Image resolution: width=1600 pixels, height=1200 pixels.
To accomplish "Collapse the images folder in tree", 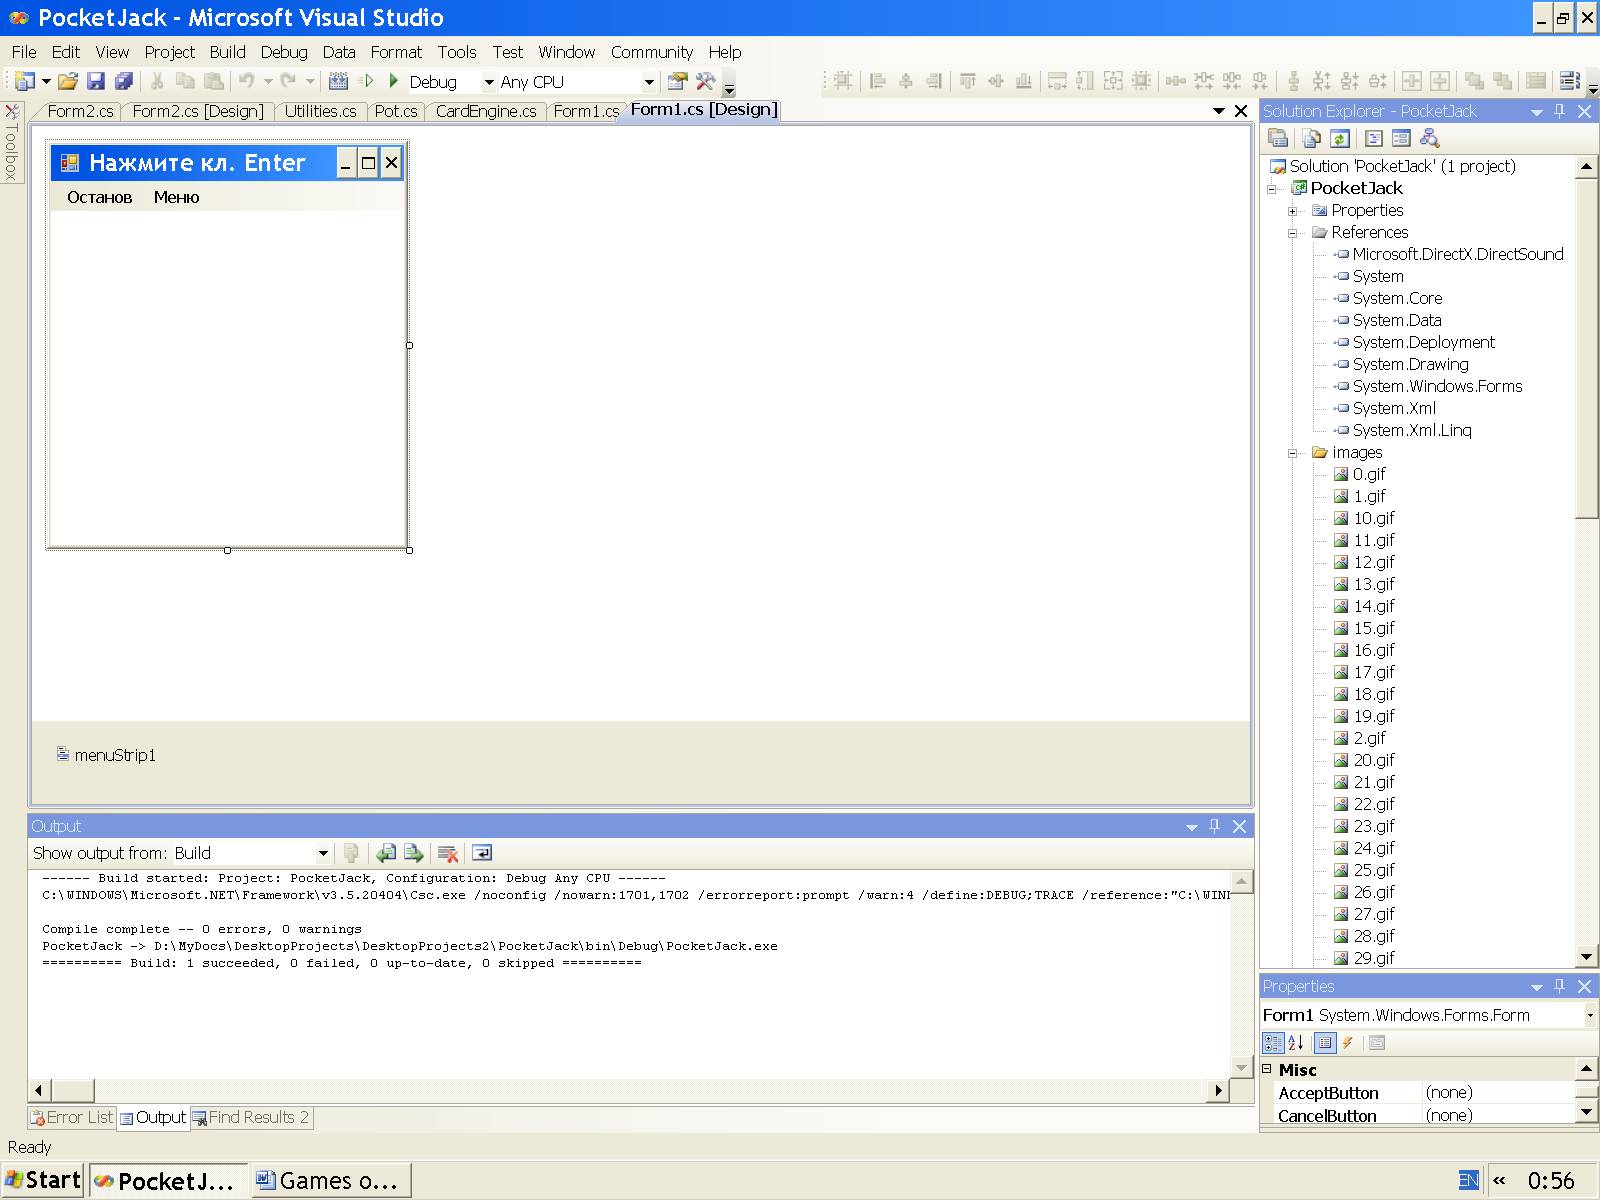I will tap(1292, 453).
